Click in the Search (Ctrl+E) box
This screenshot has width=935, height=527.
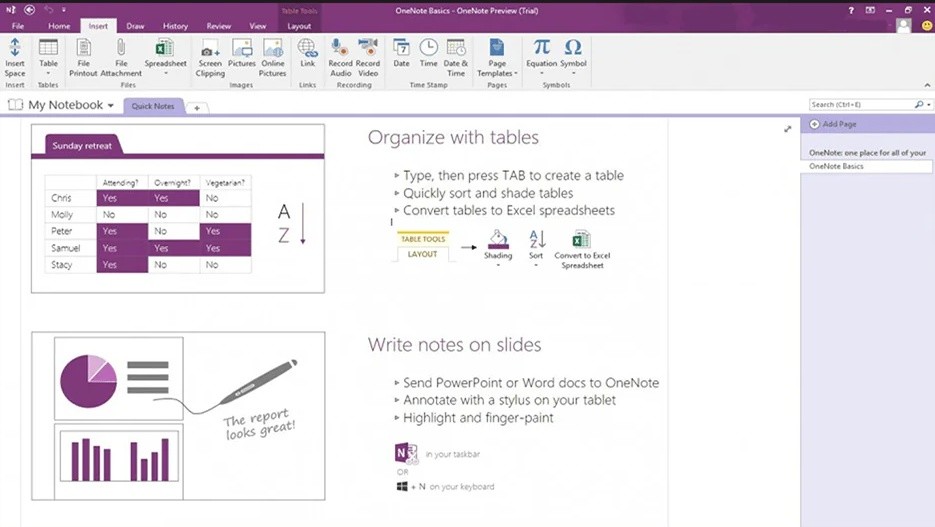coord(862,105)
